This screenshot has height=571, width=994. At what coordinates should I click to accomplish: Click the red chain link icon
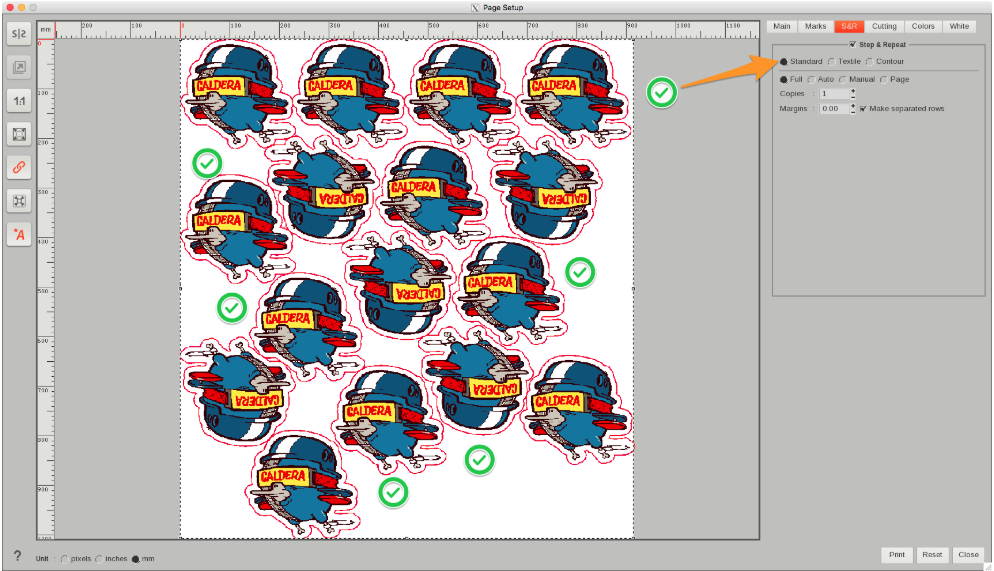19,167
